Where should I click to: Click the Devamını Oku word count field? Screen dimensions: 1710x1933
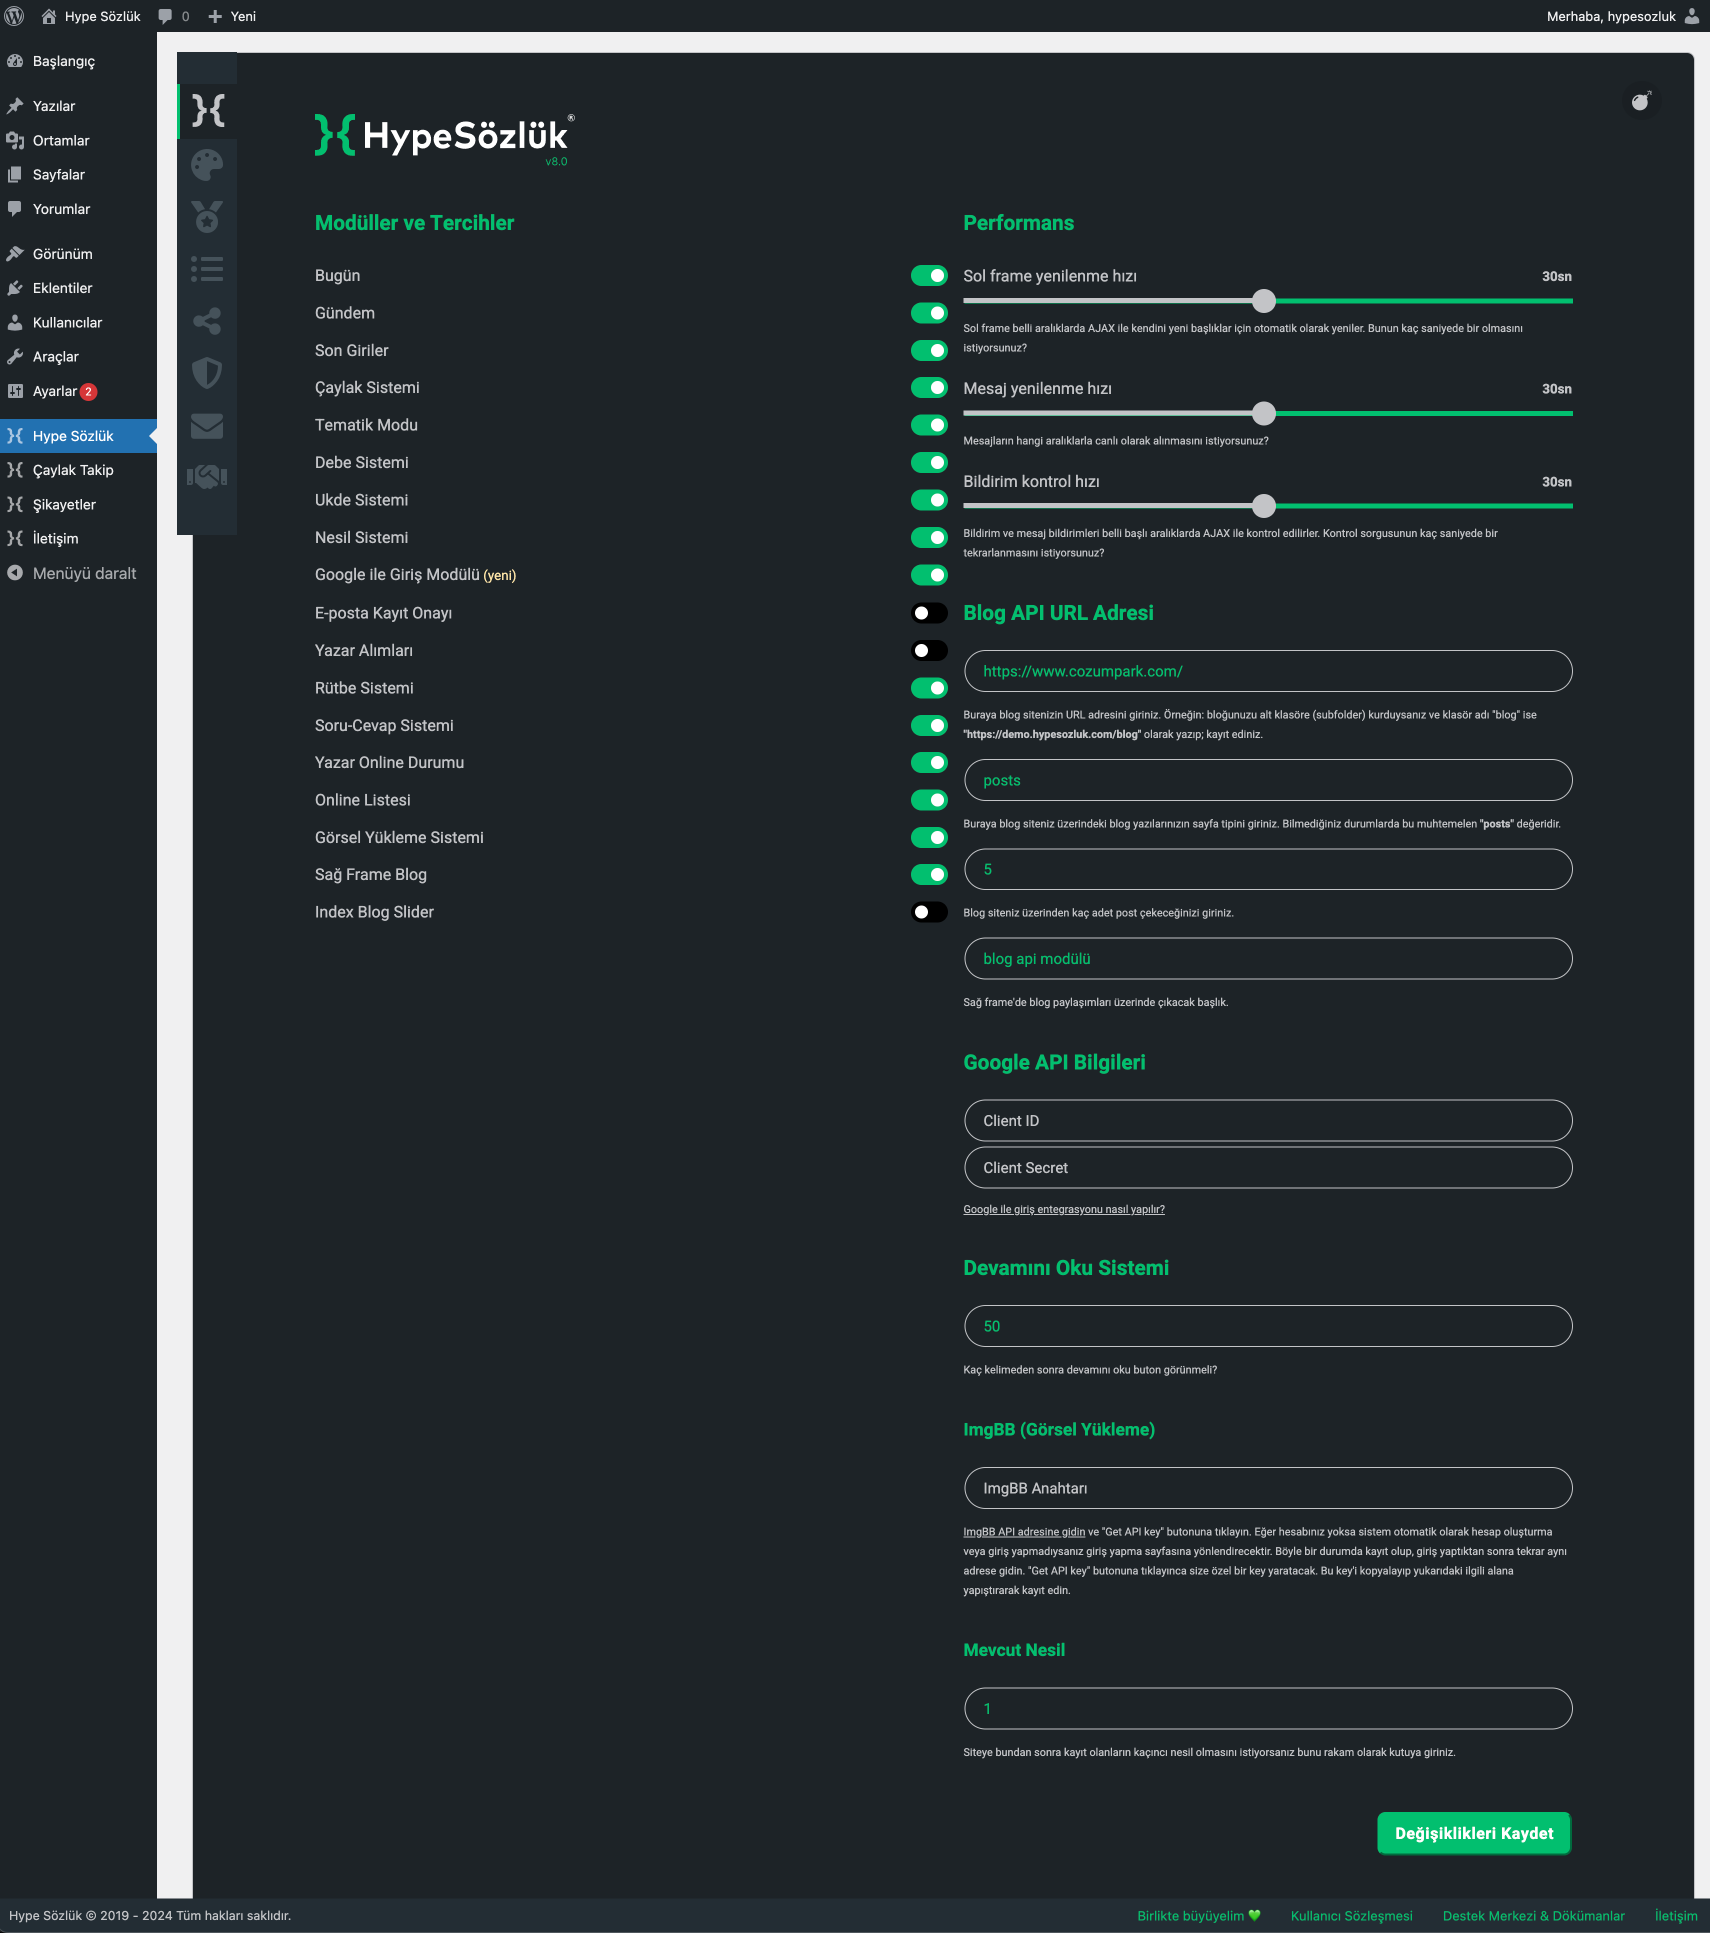point(1268,1326)
